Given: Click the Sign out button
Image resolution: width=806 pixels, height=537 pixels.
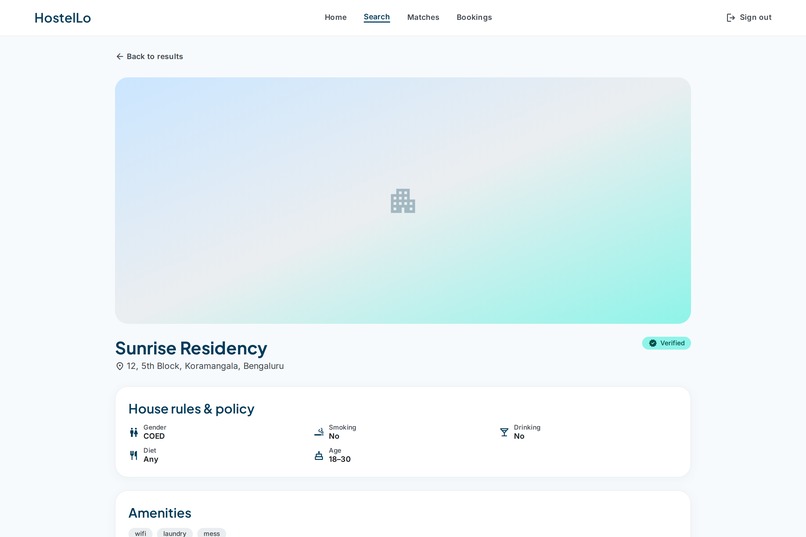Looking at the screenshot, I should (x=749, y=17).
